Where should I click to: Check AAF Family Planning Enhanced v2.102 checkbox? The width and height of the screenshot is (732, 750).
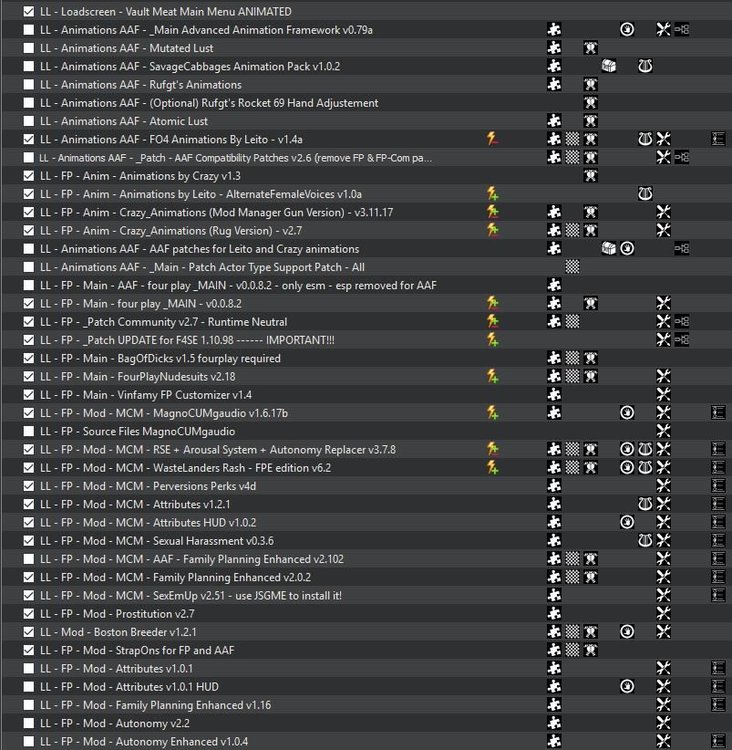[x=29, y=559]
